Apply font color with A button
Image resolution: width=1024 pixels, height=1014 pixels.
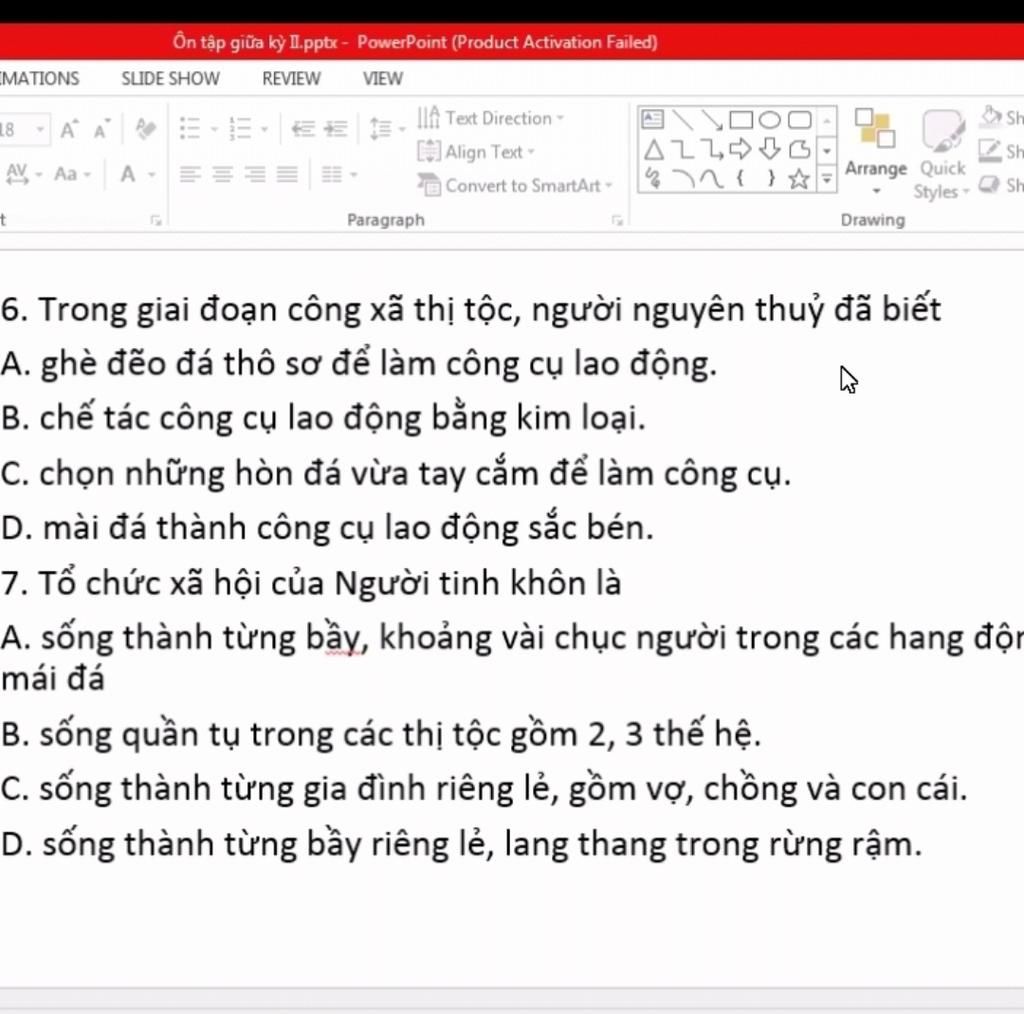tap(128, 174)
